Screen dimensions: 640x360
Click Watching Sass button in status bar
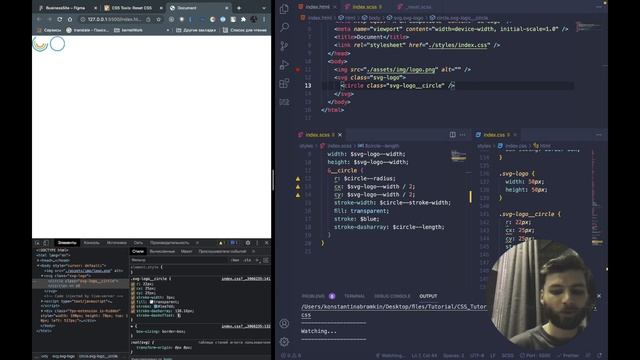[390, 356]
